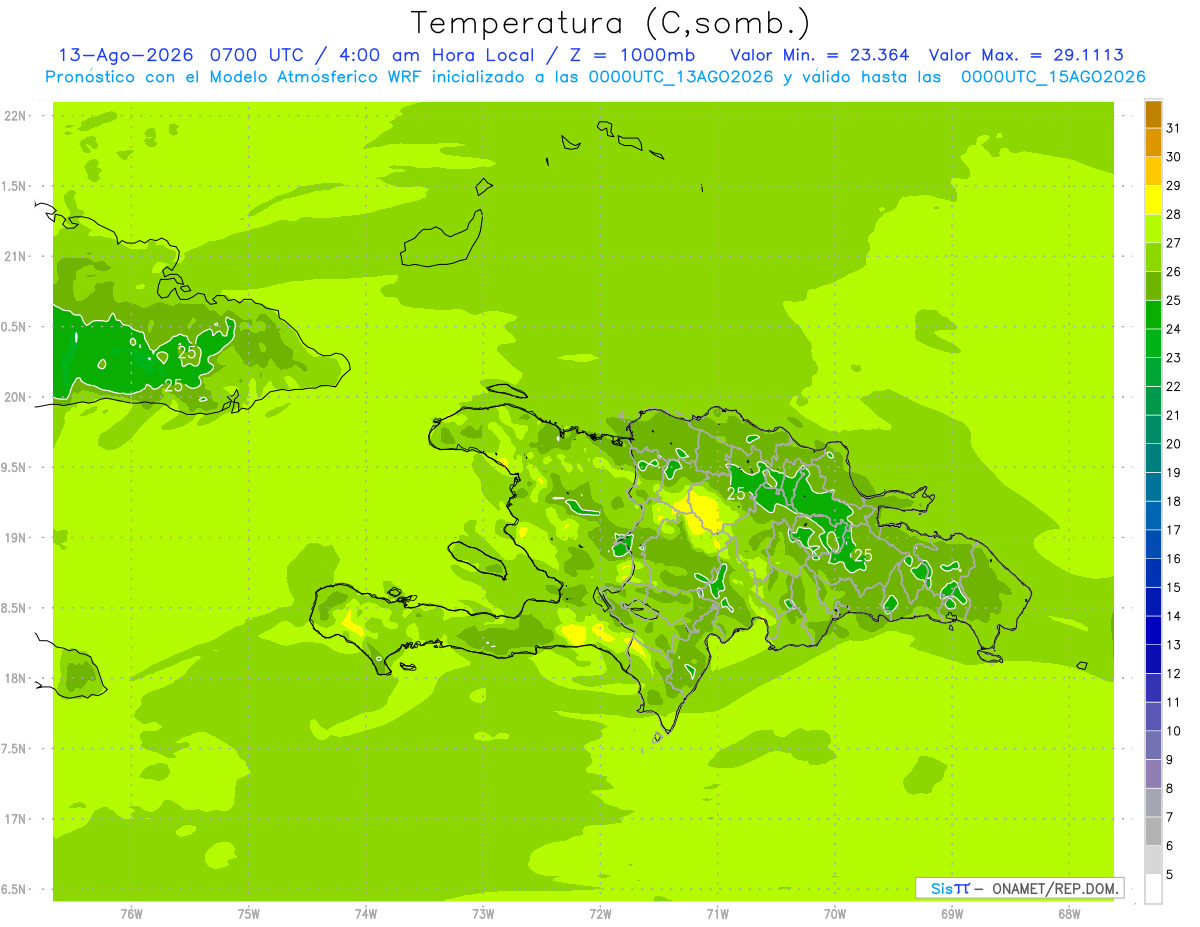Click the "68W" longitude axis label
Screen dimensions: 1200x927
(x=1068, y=913)
